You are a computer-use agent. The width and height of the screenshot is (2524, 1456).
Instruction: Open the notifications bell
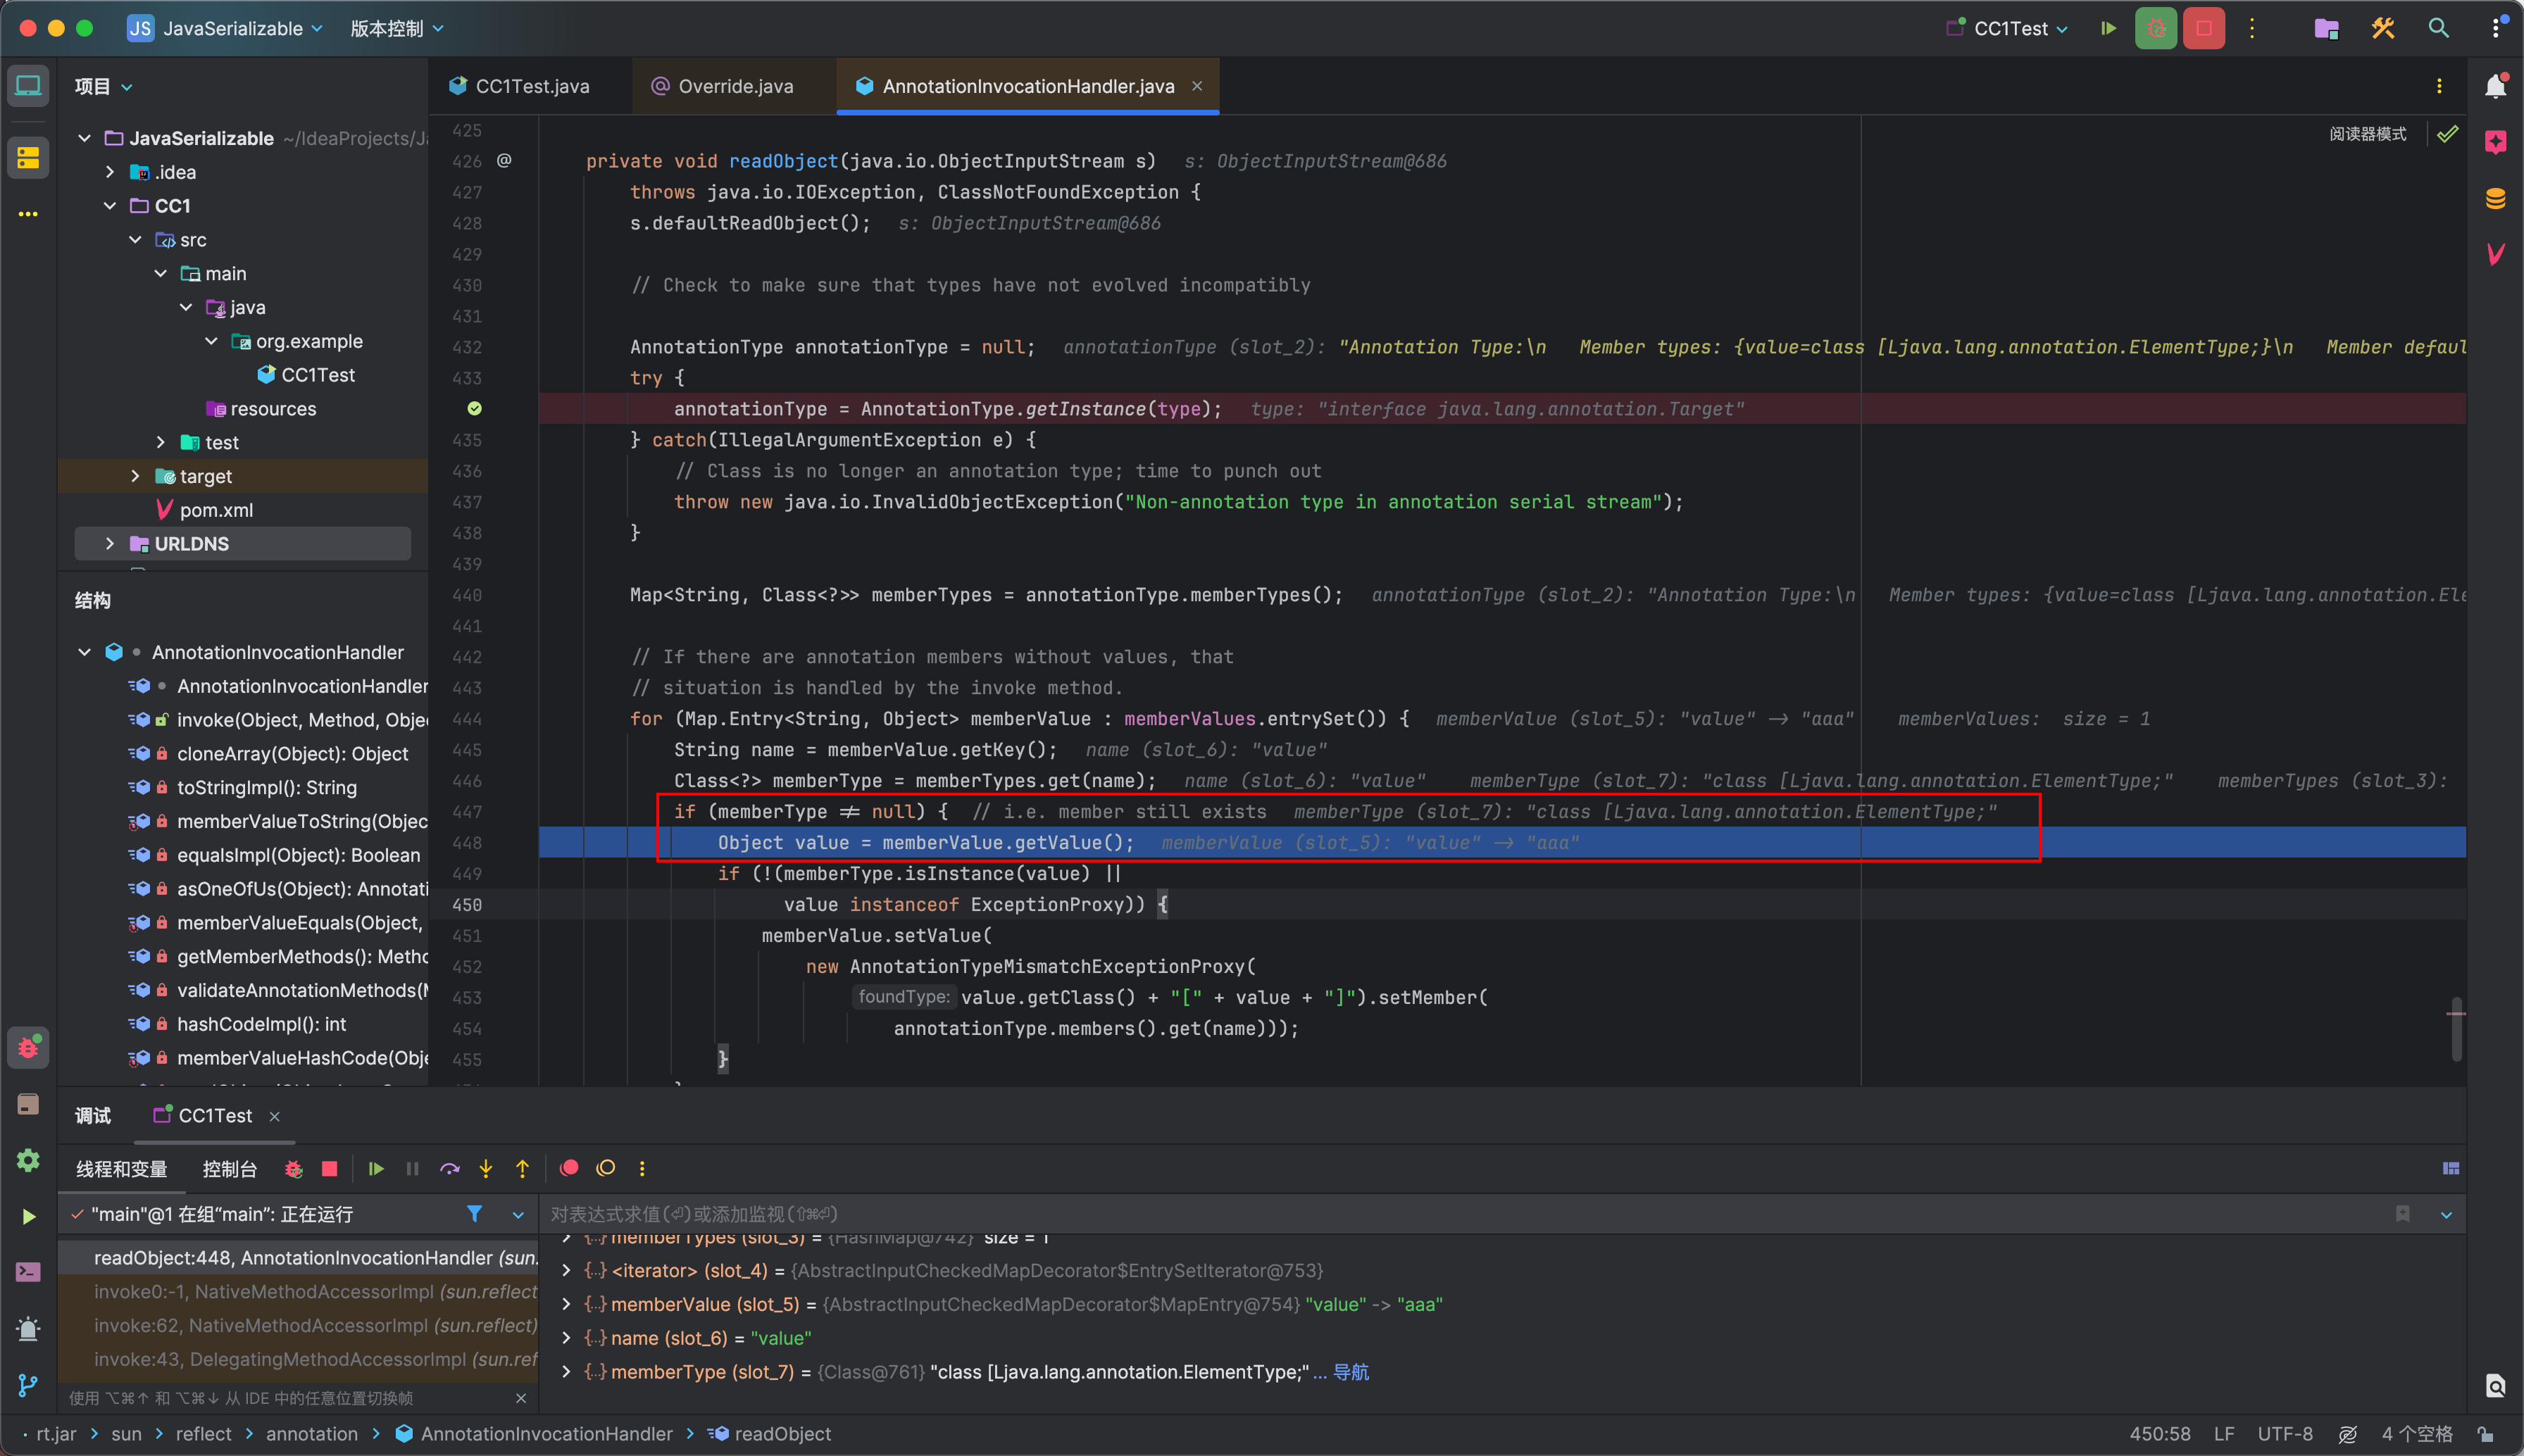click(x=2496, y=86)
